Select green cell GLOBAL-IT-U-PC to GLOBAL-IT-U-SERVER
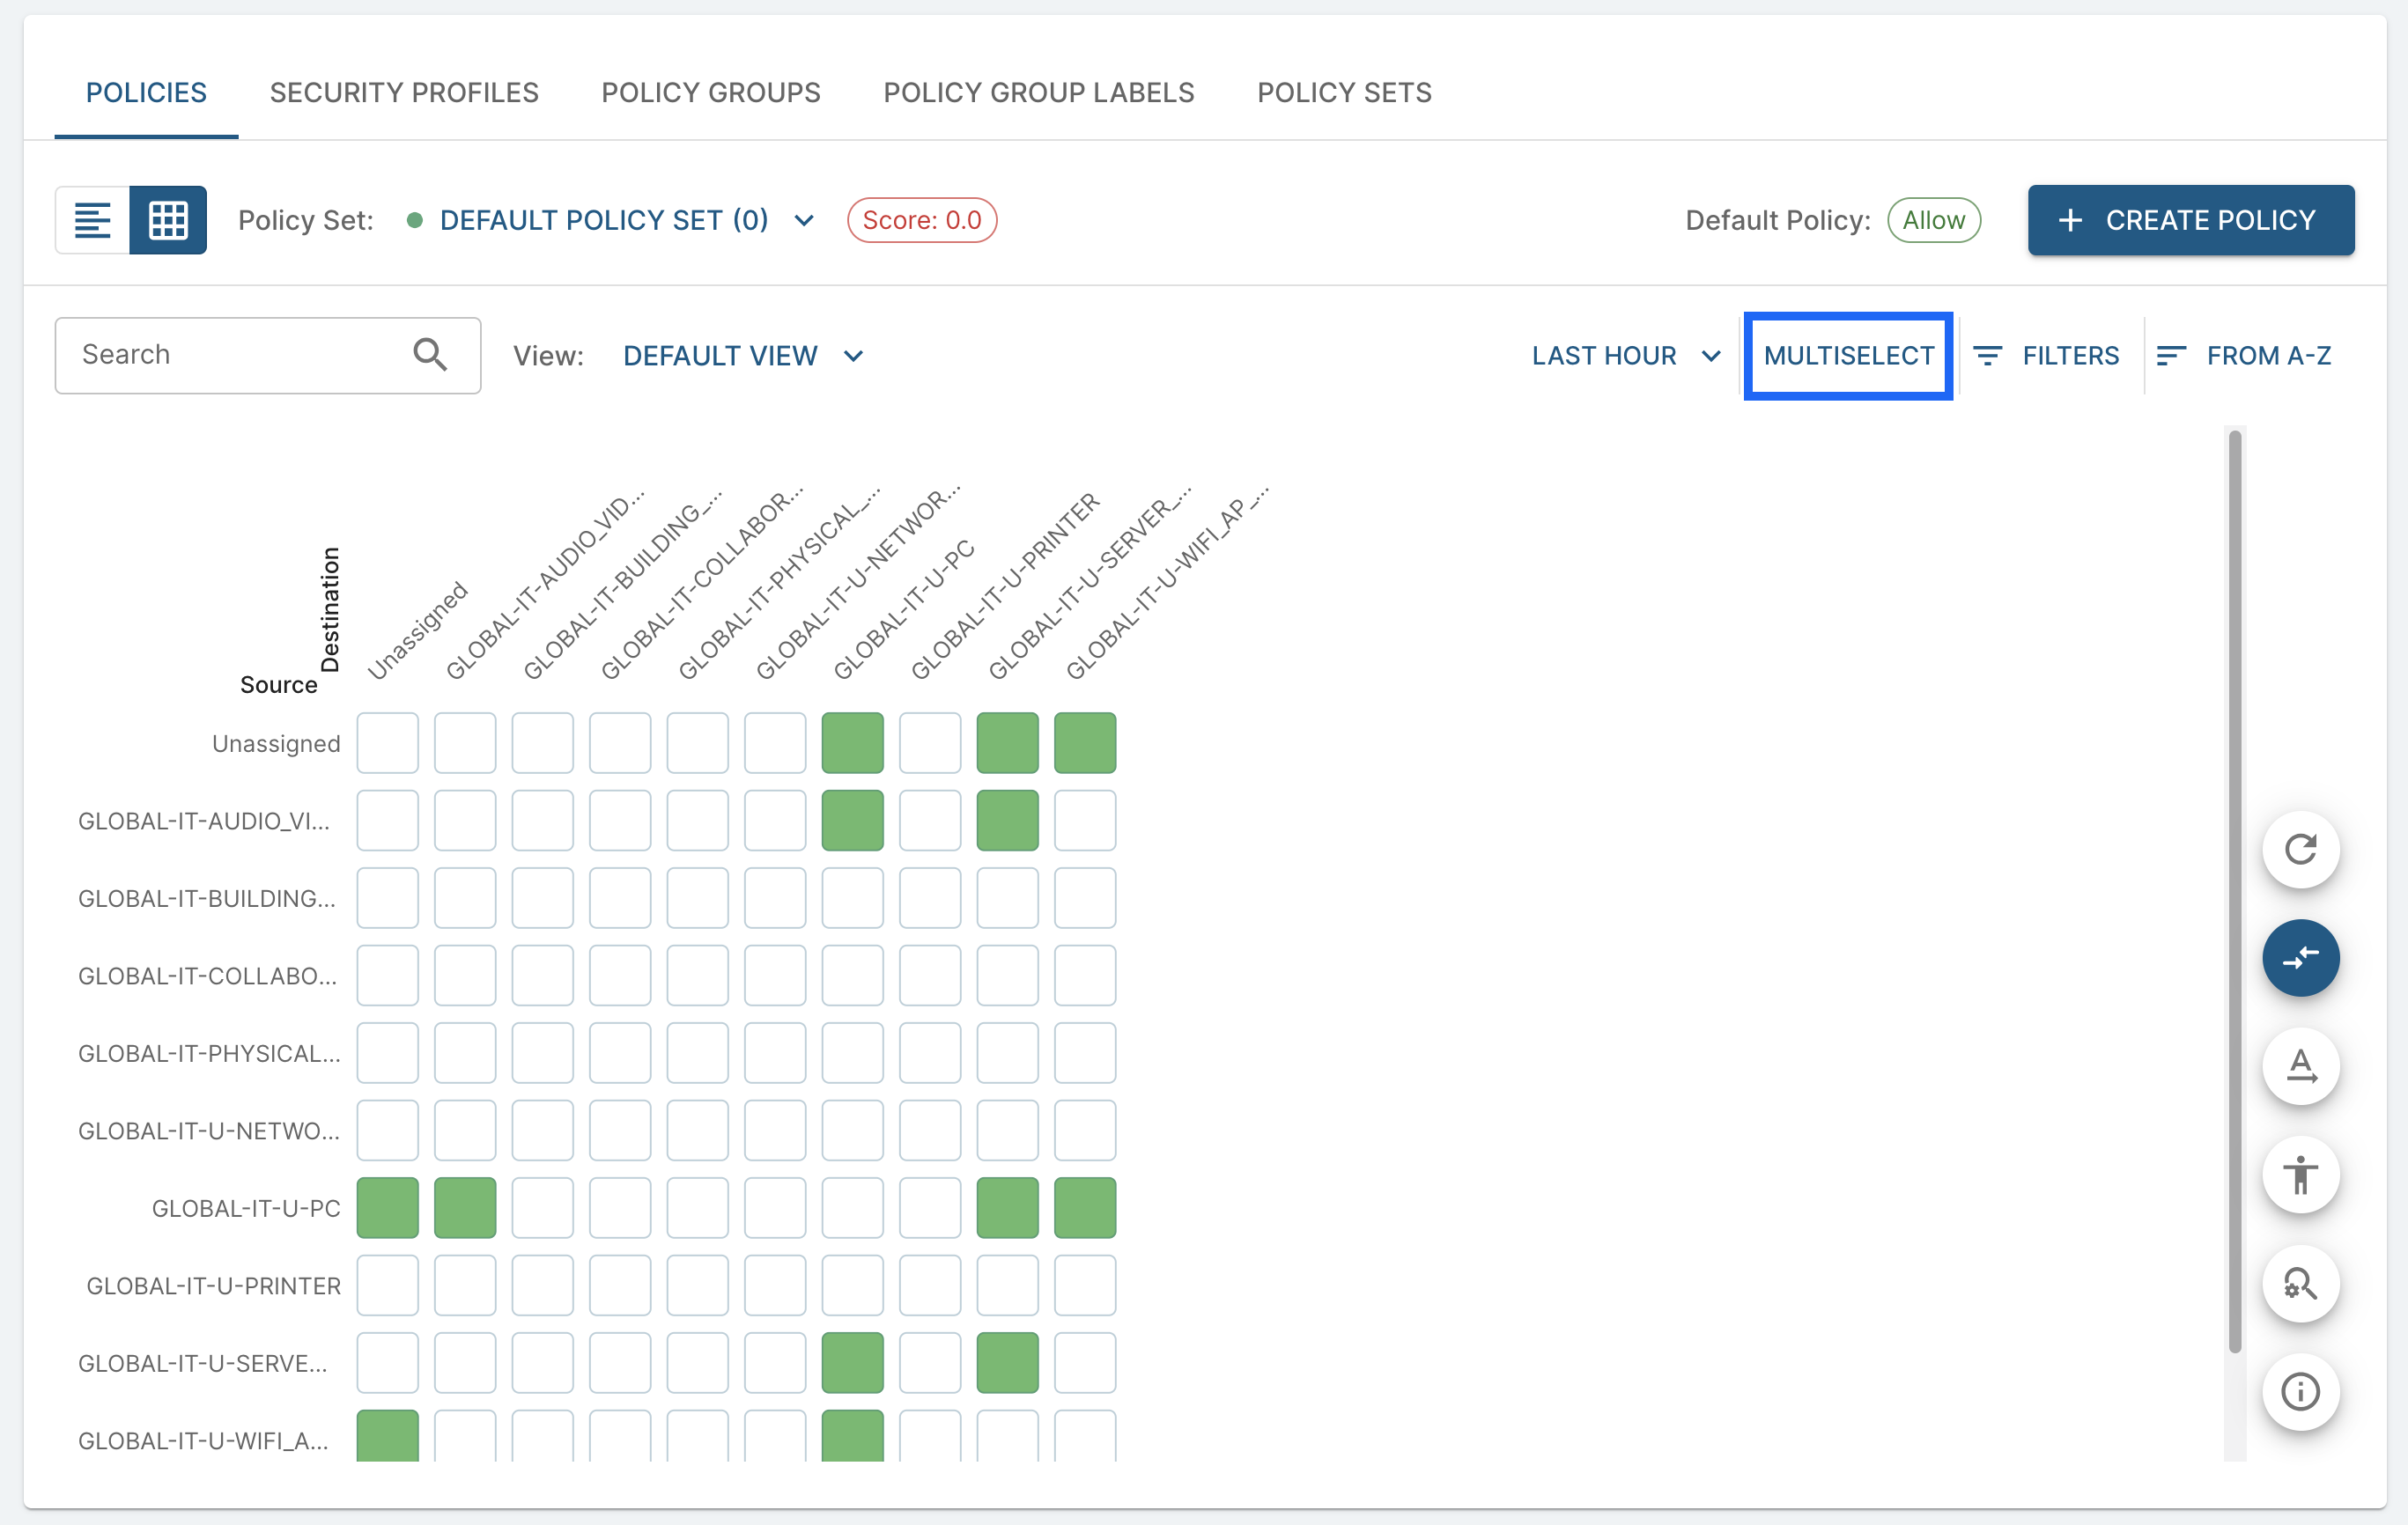This screenshot has width=2408, height=1525. (1007, 1208)
